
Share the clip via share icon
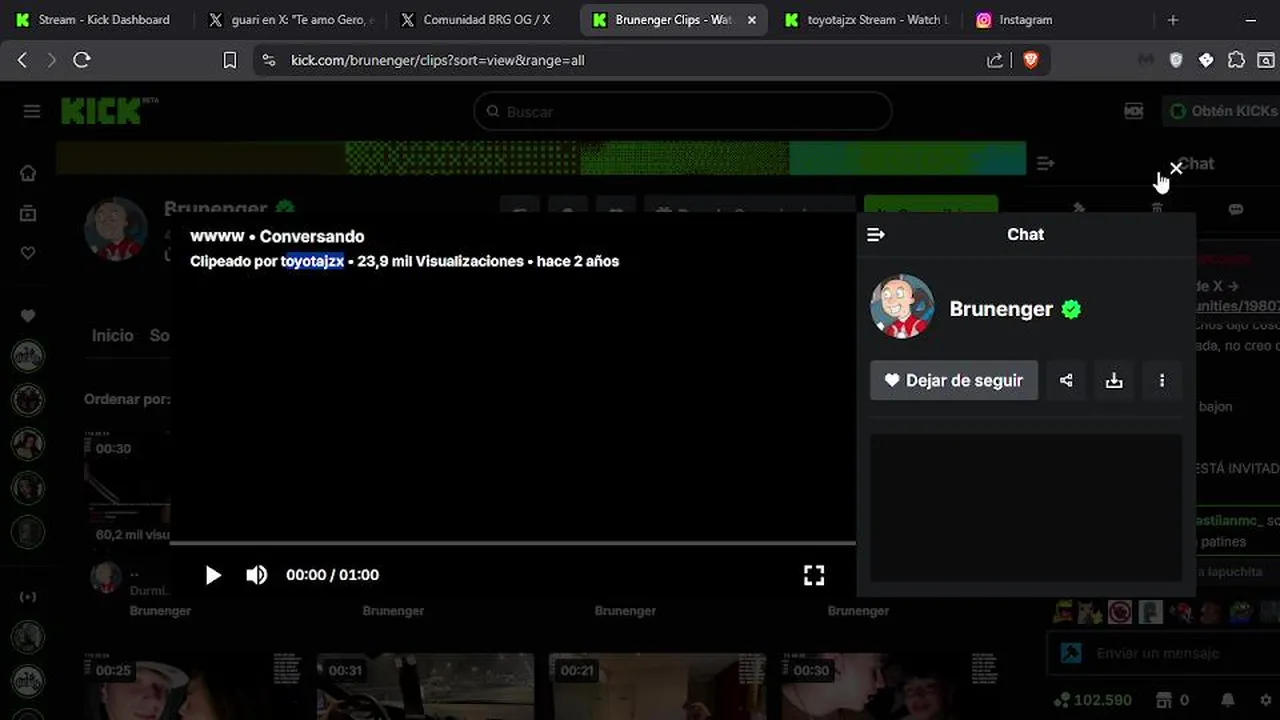(x=1066, y=380)
